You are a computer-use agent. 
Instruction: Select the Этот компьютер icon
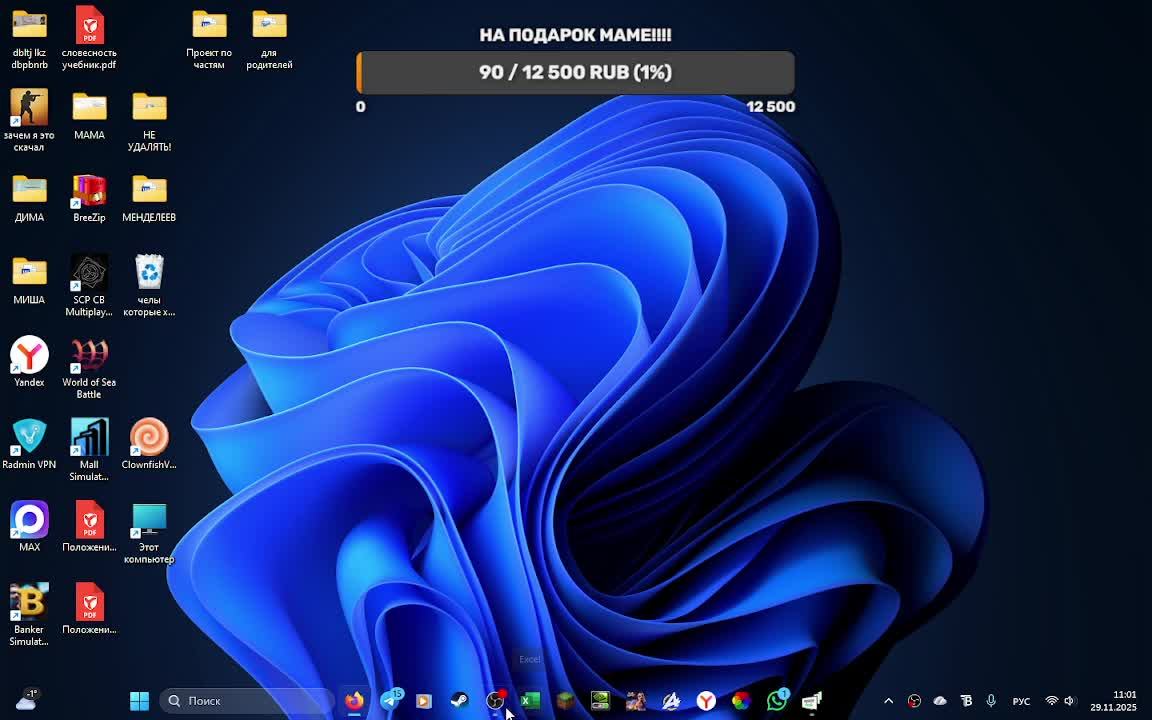pos(149,533)
